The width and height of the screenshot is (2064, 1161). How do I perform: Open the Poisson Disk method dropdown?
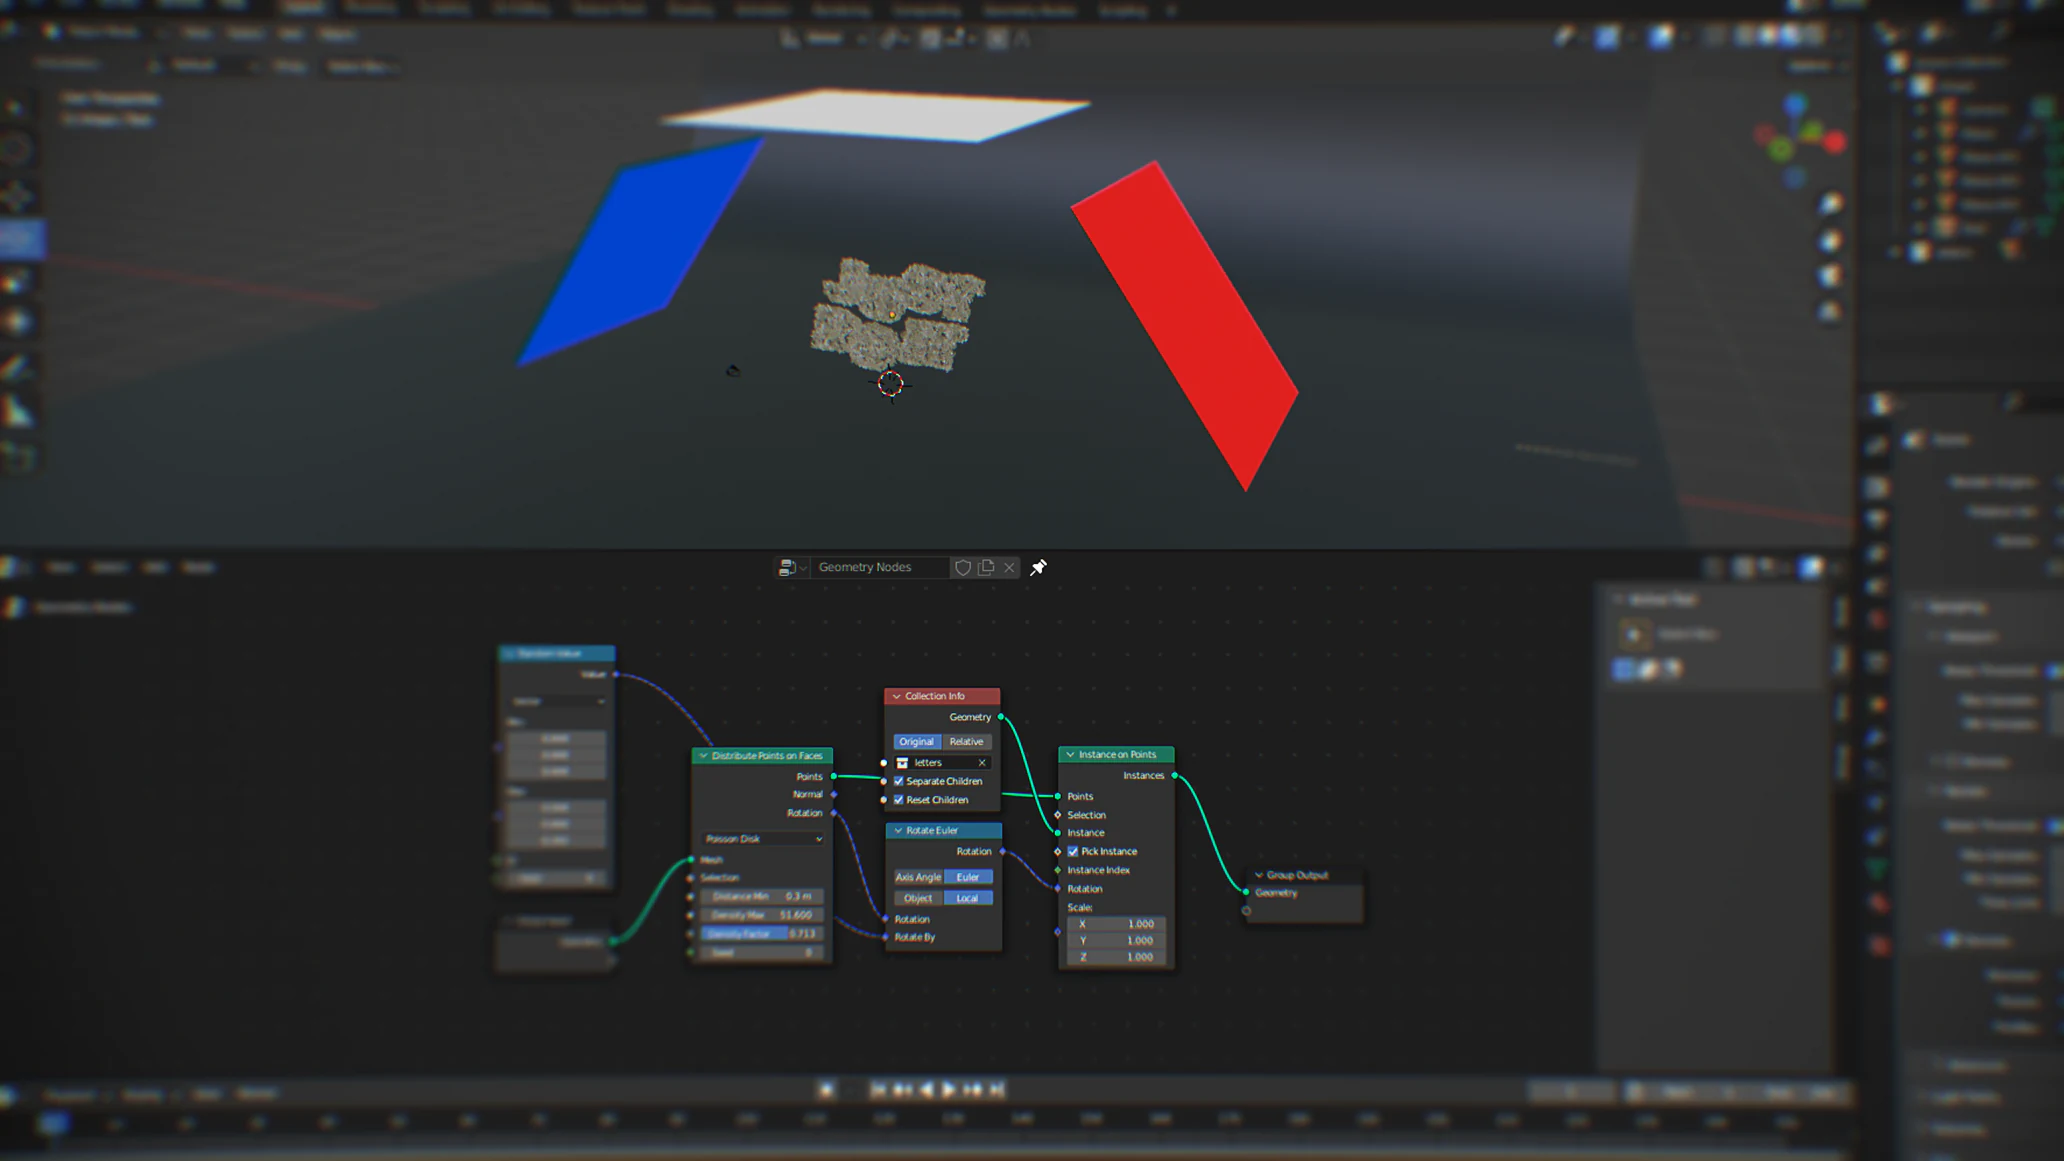(x=762, y=839)
